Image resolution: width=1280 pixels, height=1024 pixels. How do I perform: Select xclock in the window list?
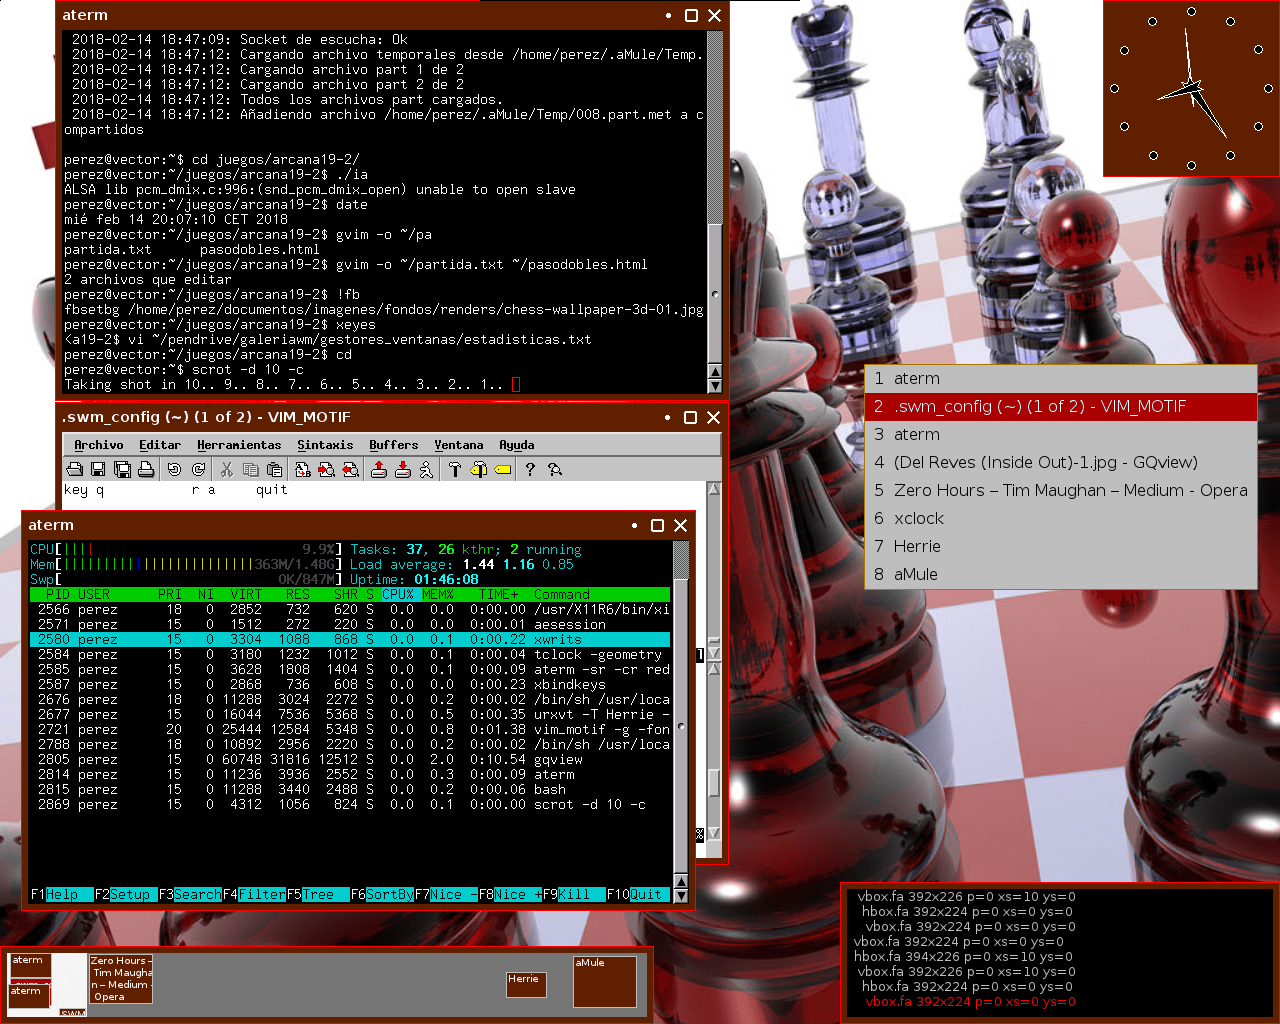point(1061,519)
